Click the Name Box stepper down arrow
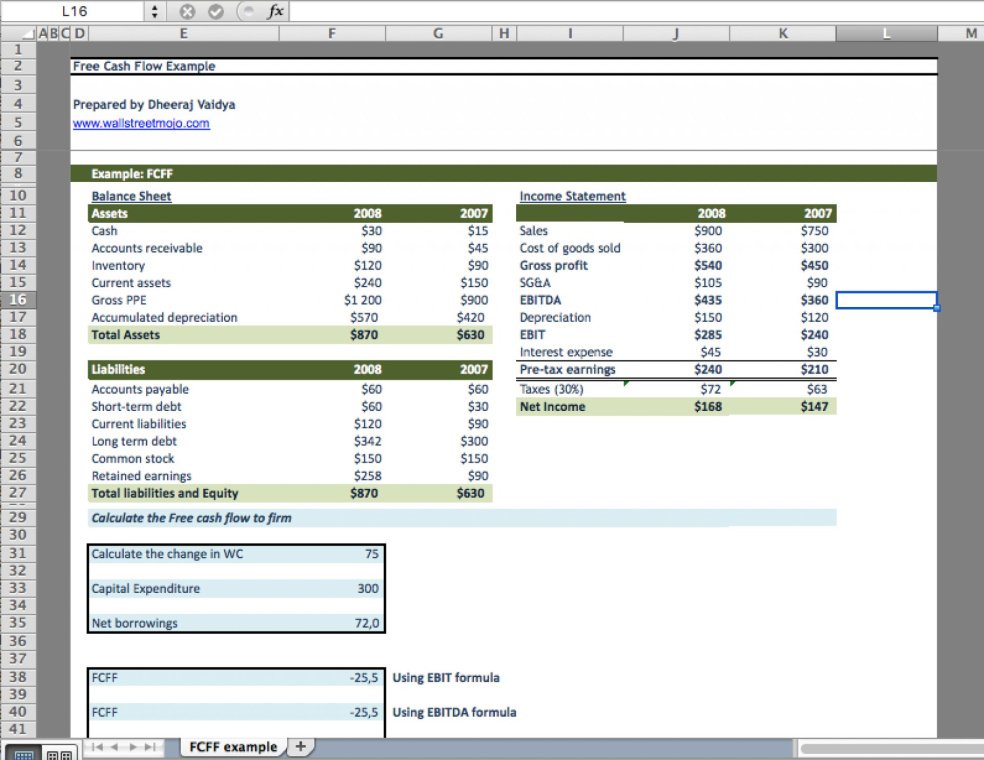The height and width of the screenshot is (760, 984). [x=154, y=15]
